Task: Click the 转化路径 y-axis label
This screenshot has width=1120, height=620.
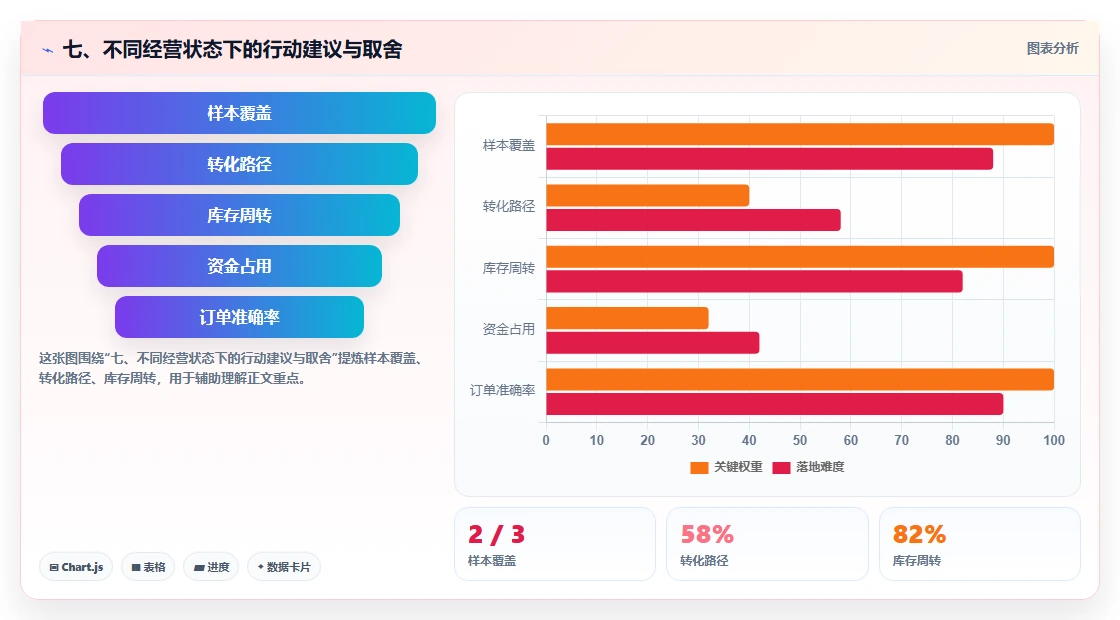Action: coord(509,206)
